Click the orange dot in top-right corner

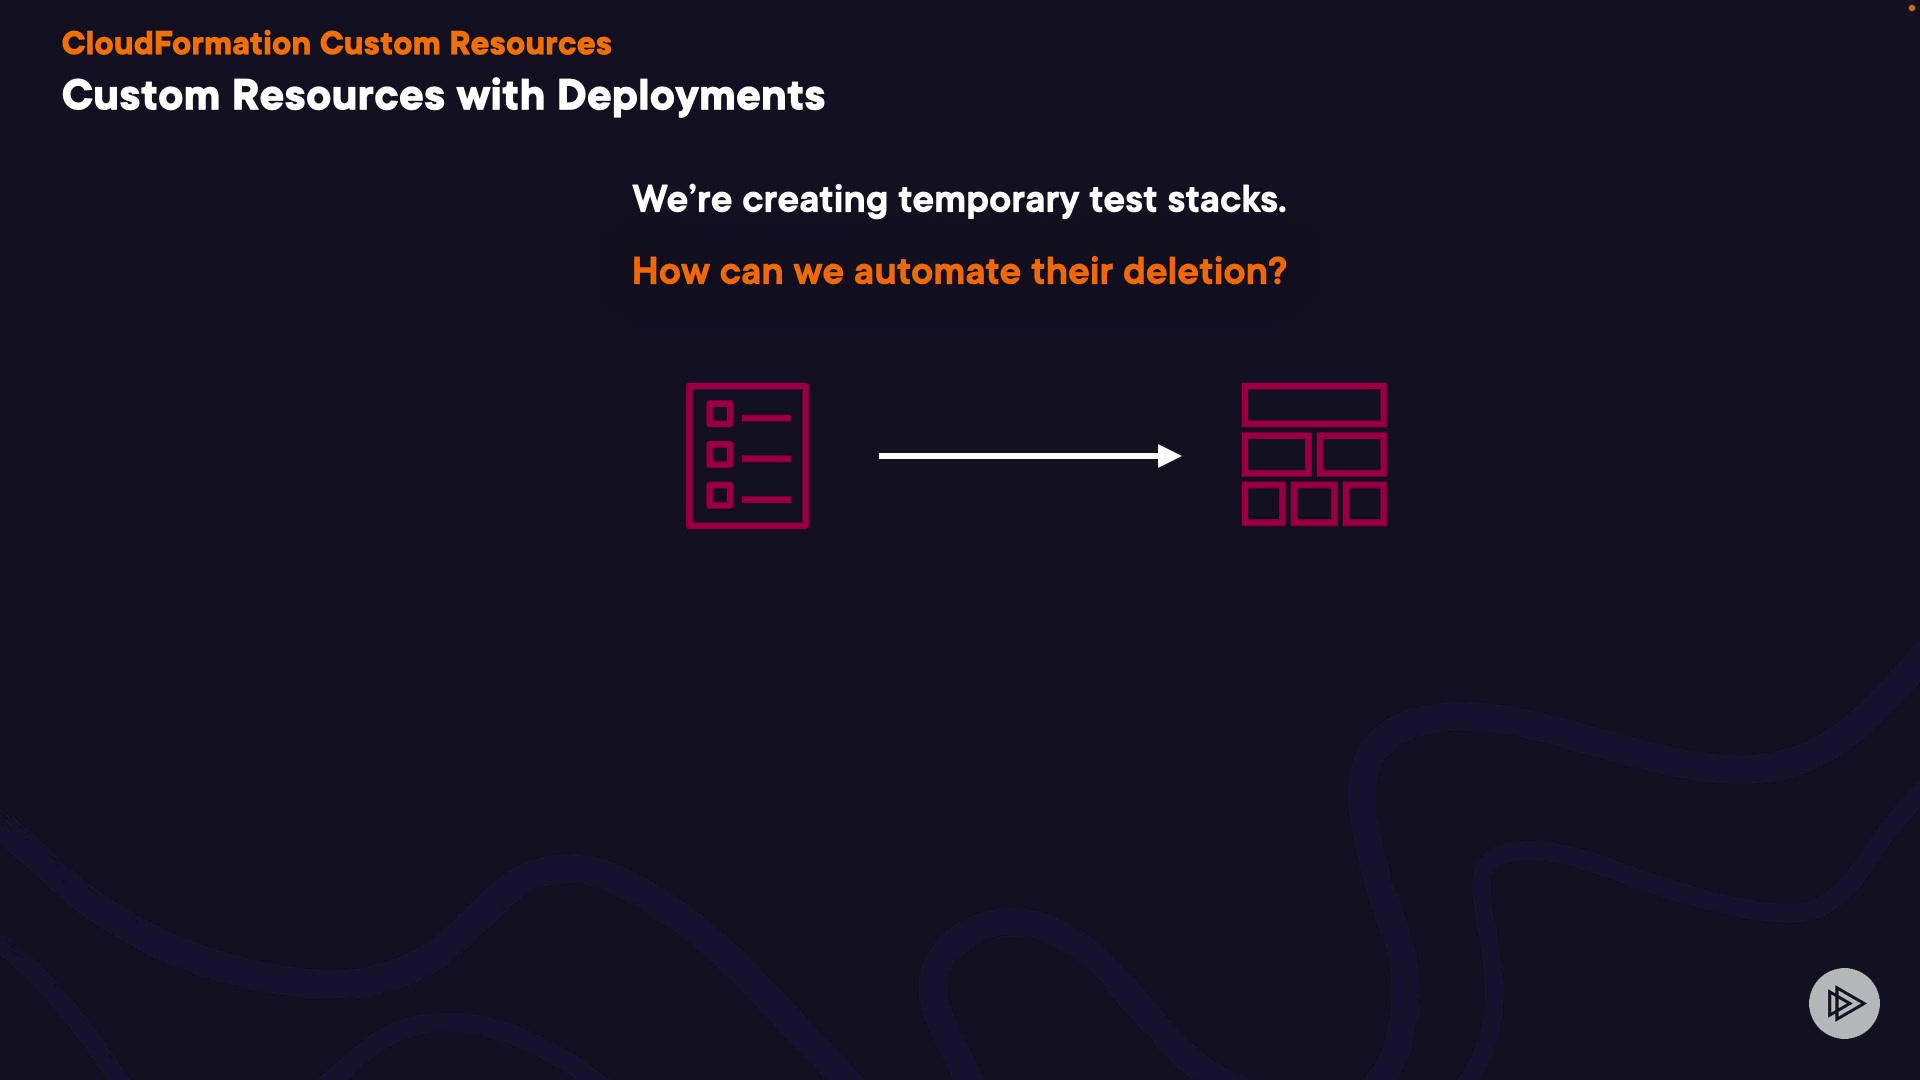tap(1911, 8)
